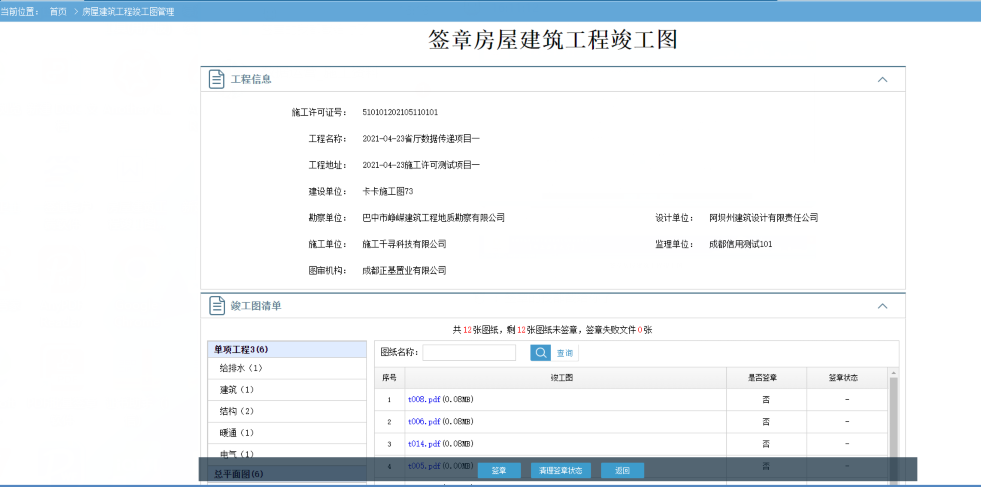Click the 是否签章 column header
Viewport: 981px width, 487px height.
[x=766, y=378]
